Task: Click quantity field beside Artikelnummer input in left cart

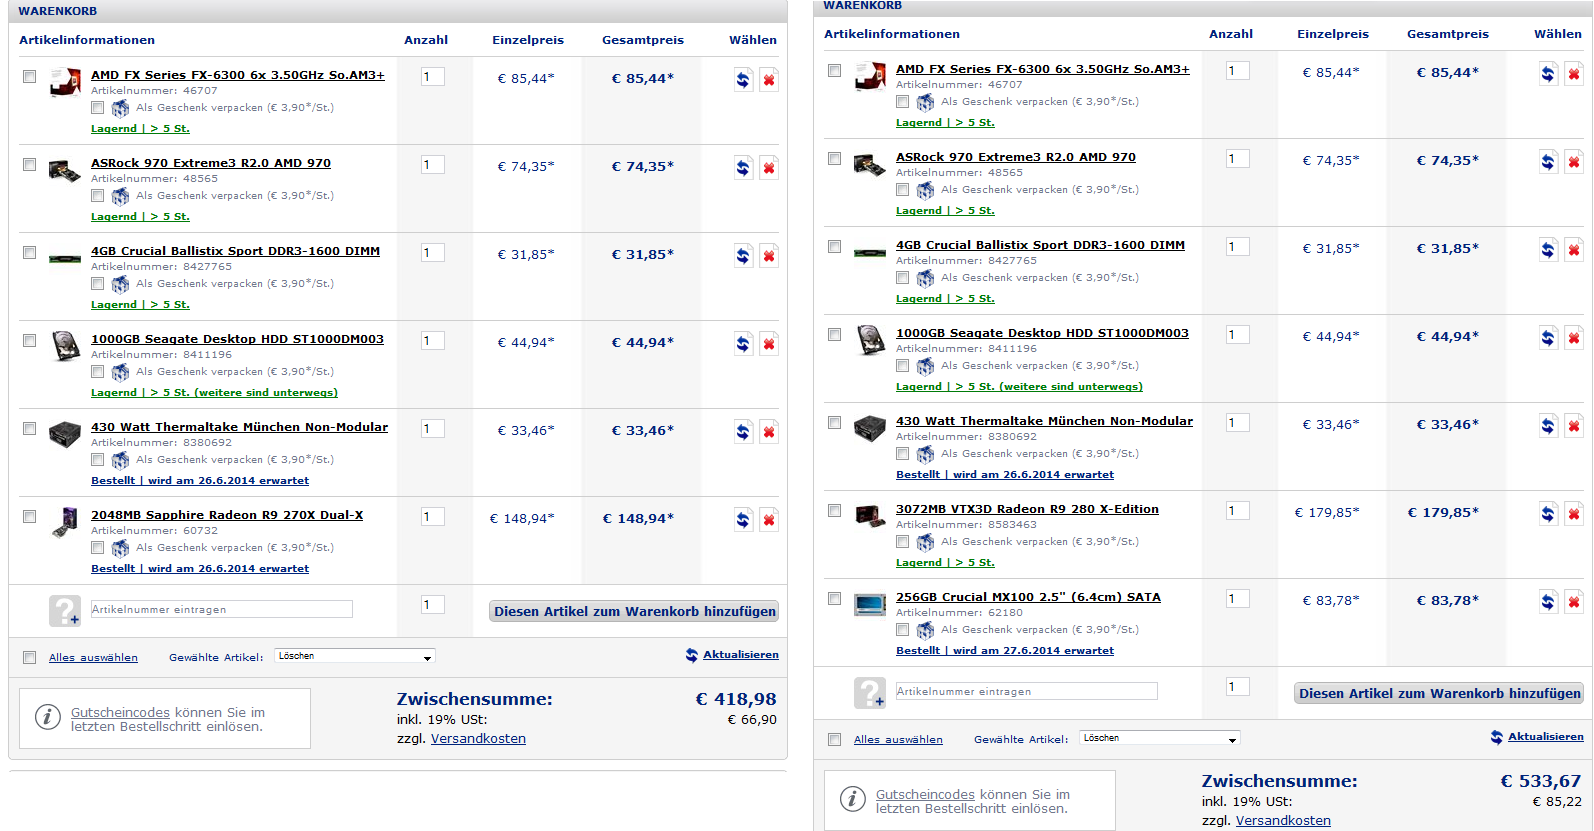Action: click(x=432, y=605)
